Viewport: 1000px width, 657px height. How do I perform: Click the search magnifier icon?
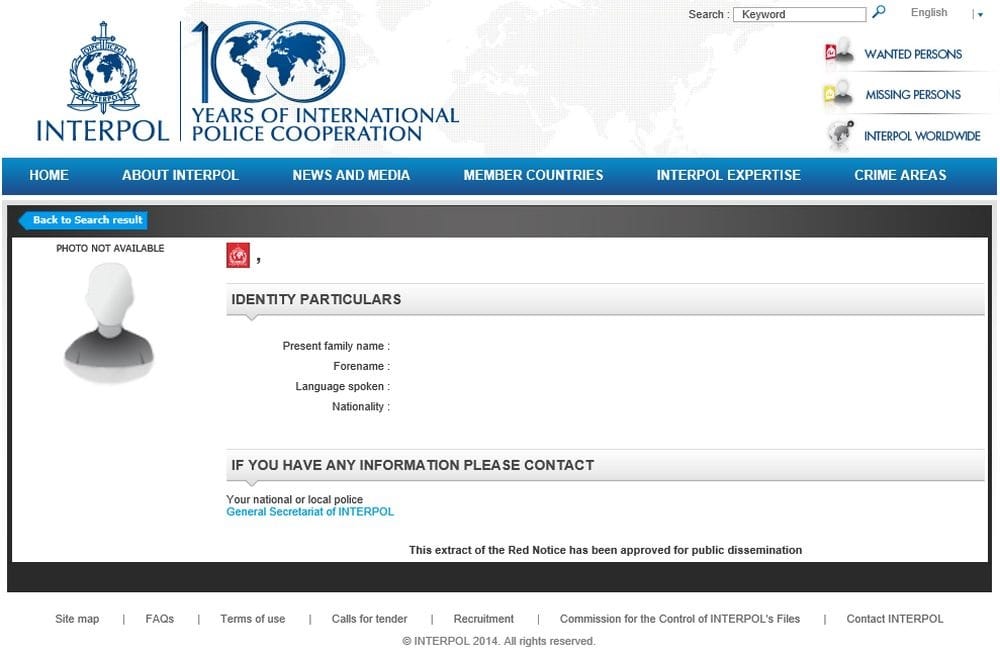coord(879,12)
